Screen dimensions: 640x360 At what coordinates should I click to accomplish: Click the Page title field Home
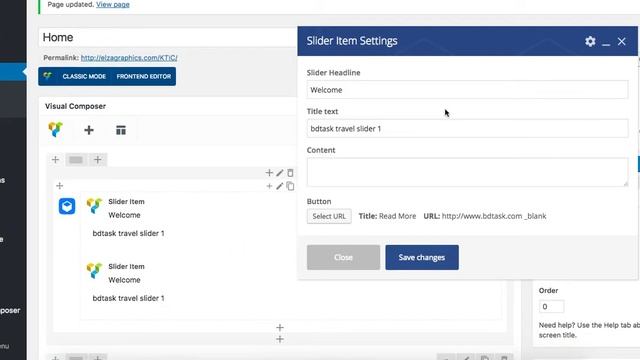[x=168, y=37]
